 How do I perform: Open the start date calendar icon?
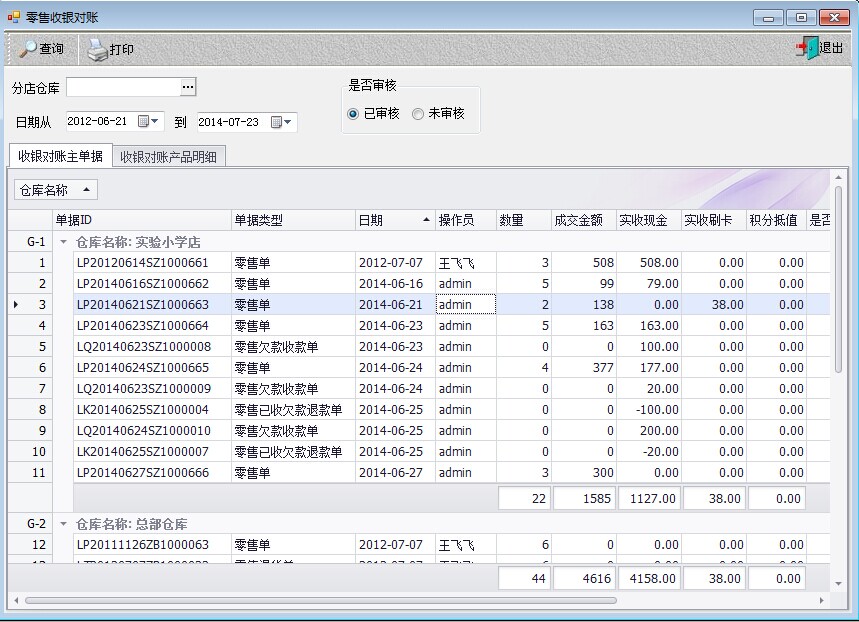pos(144,121)
